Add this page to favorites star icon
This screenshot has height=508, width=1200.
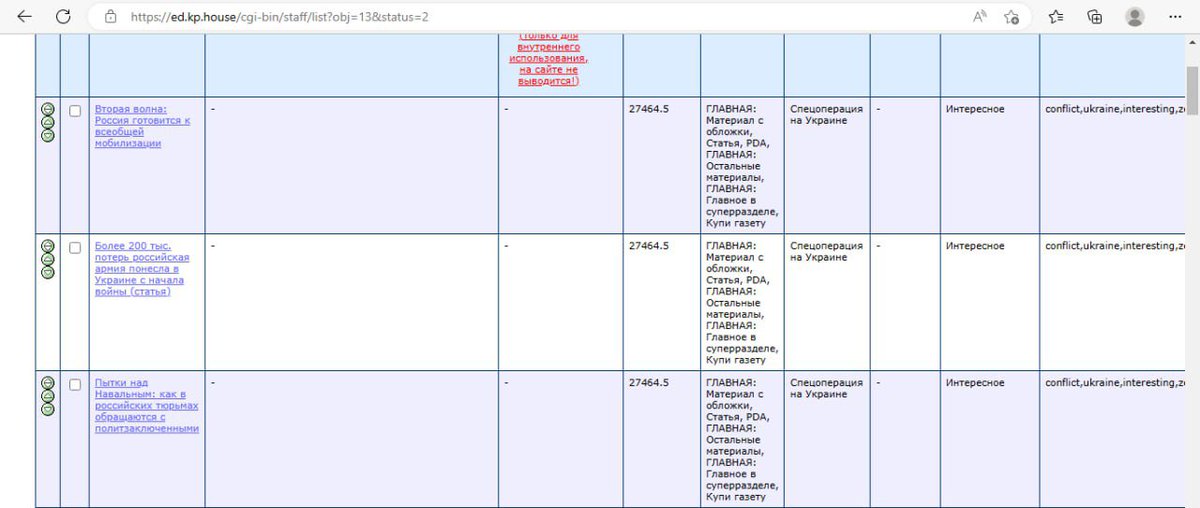pos(1012,17)
